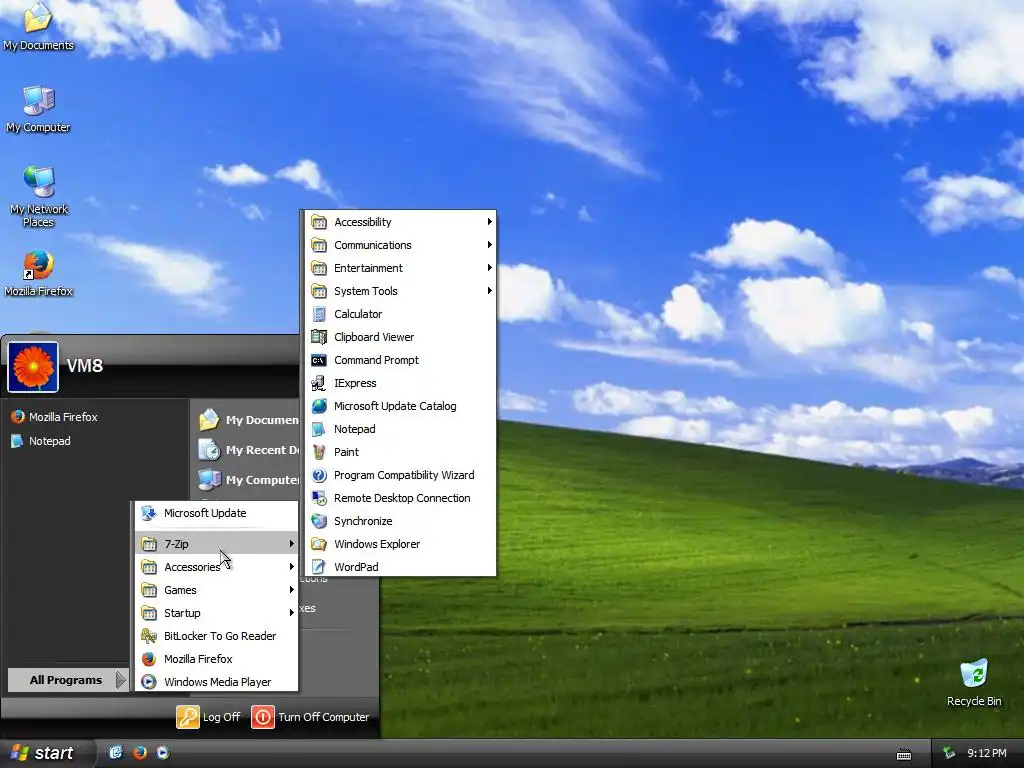Click the system tray network icon
This screenshot has width=1024, height=768.
click(x=949, y=753)
